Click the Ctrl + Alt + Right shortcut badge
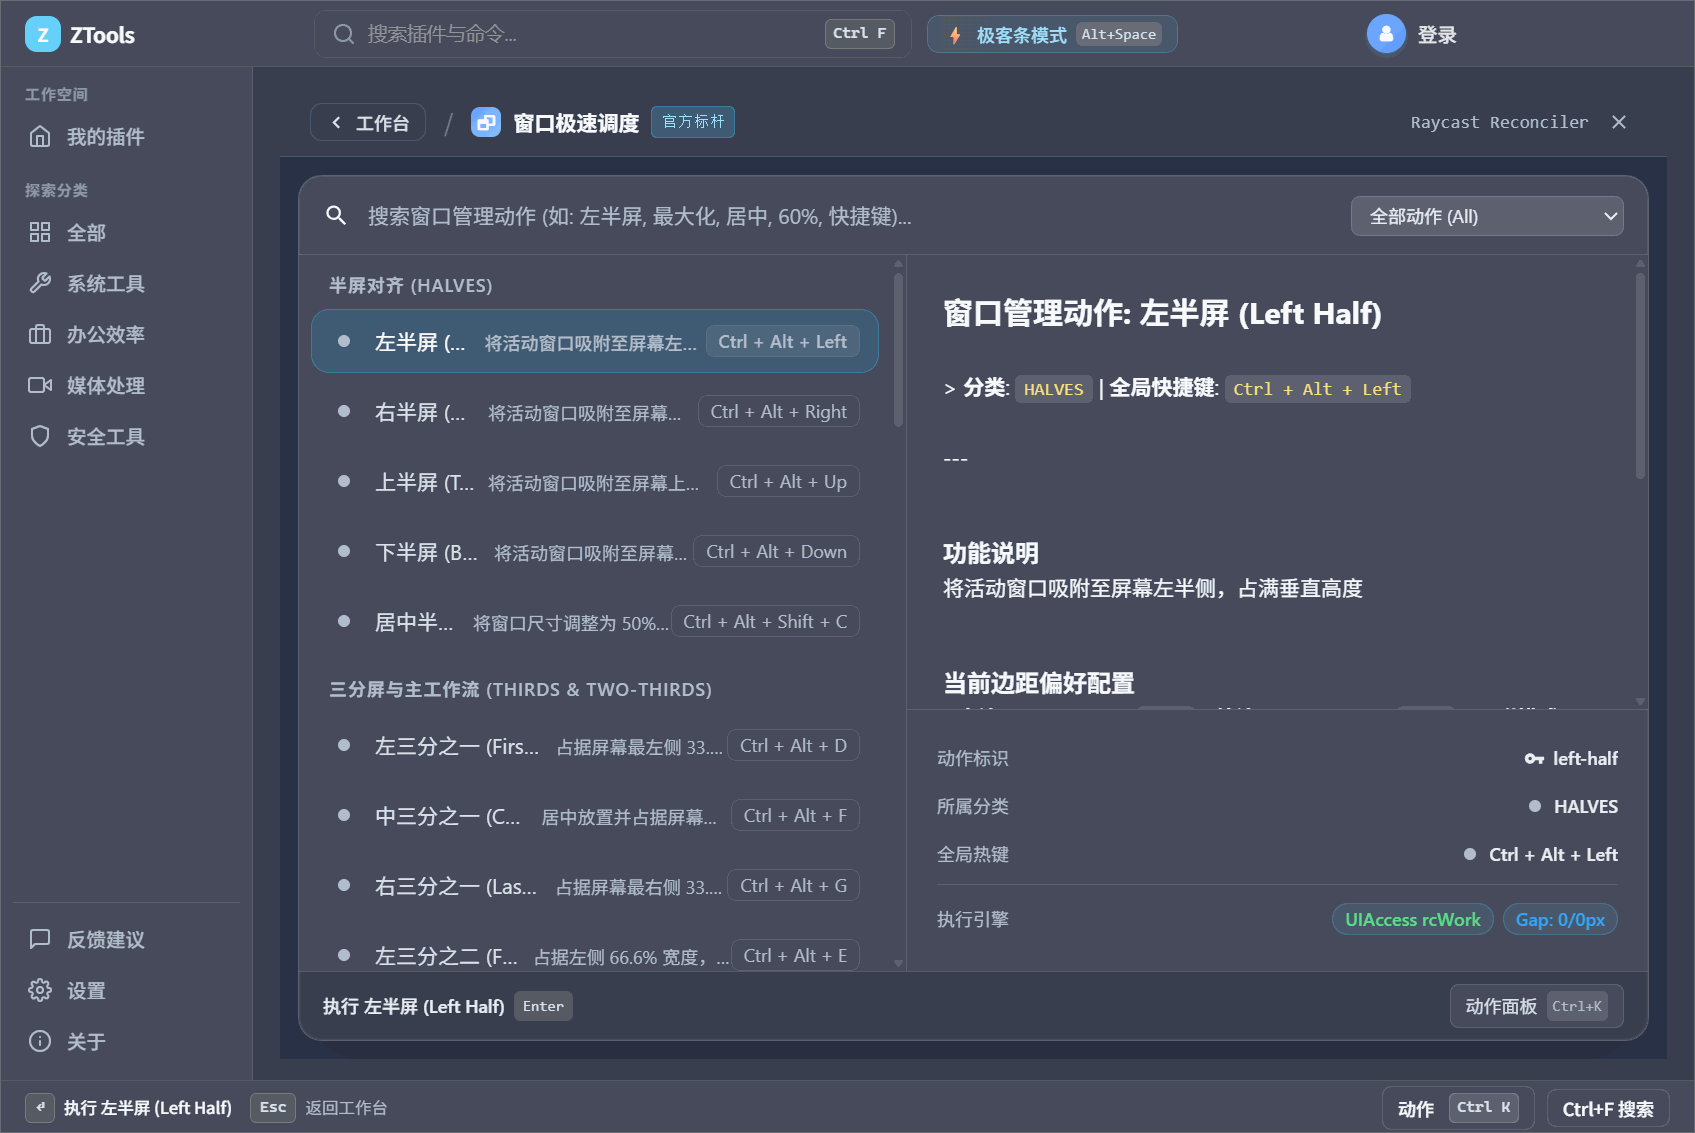Screen dimensions: 1695x1133 (778, 412)
